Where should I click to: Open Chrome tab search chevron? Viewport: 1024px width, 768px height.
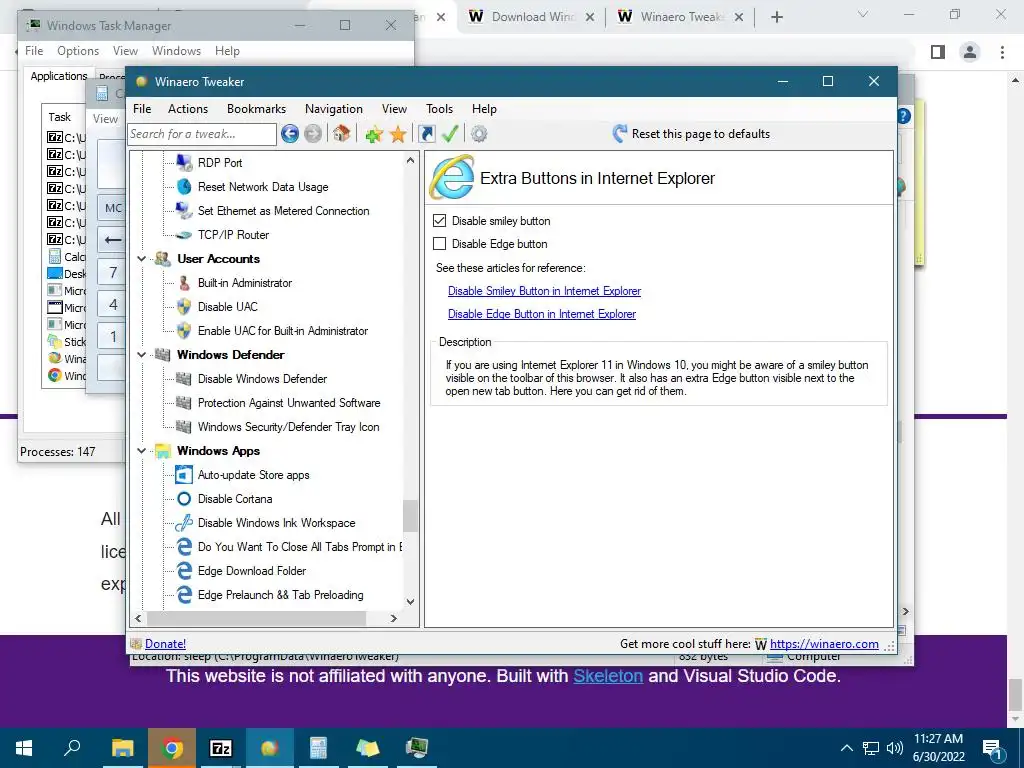click(x=863, y=14)
